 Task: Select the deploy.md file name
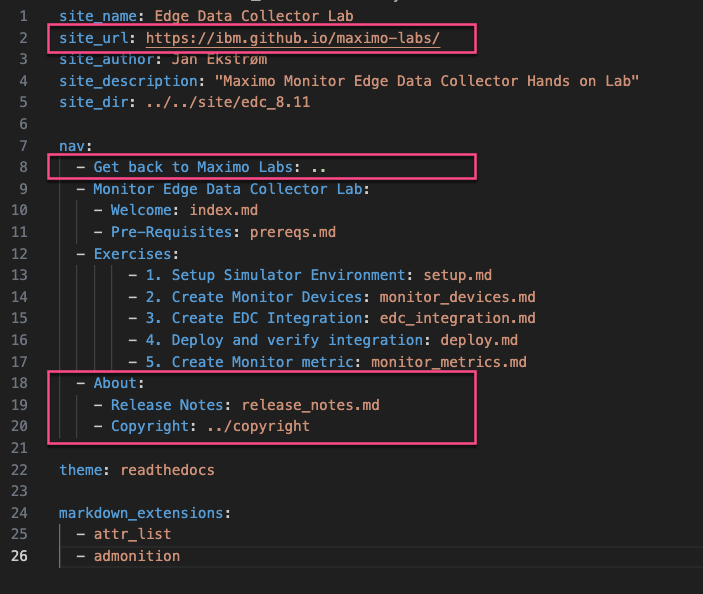click(x=479, y=340)
